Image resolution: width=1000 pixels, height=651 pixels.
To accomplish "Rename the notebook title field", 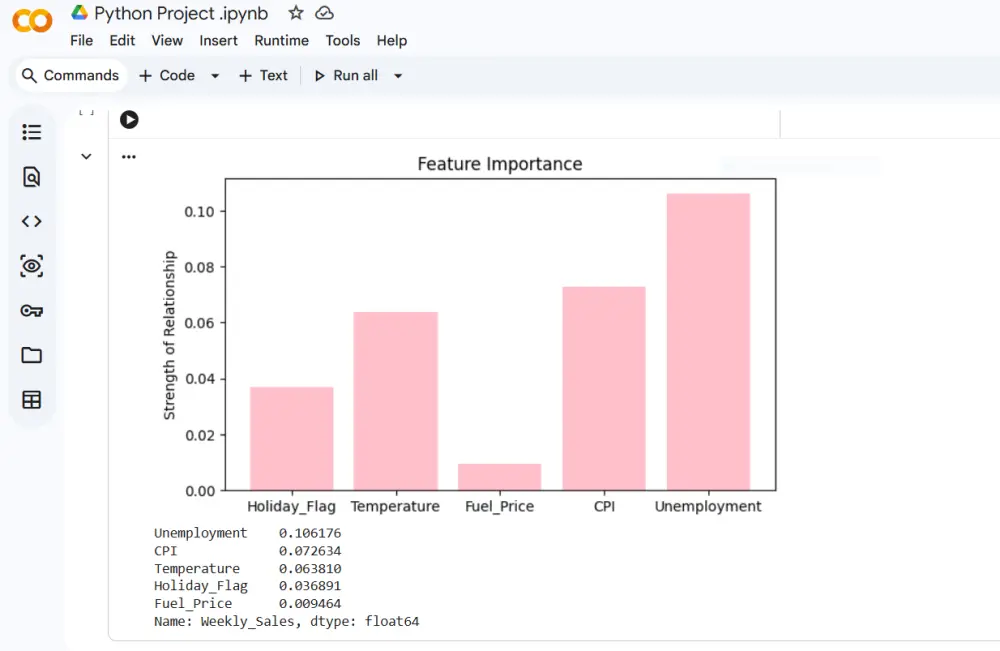I will (x=180, y=13).
